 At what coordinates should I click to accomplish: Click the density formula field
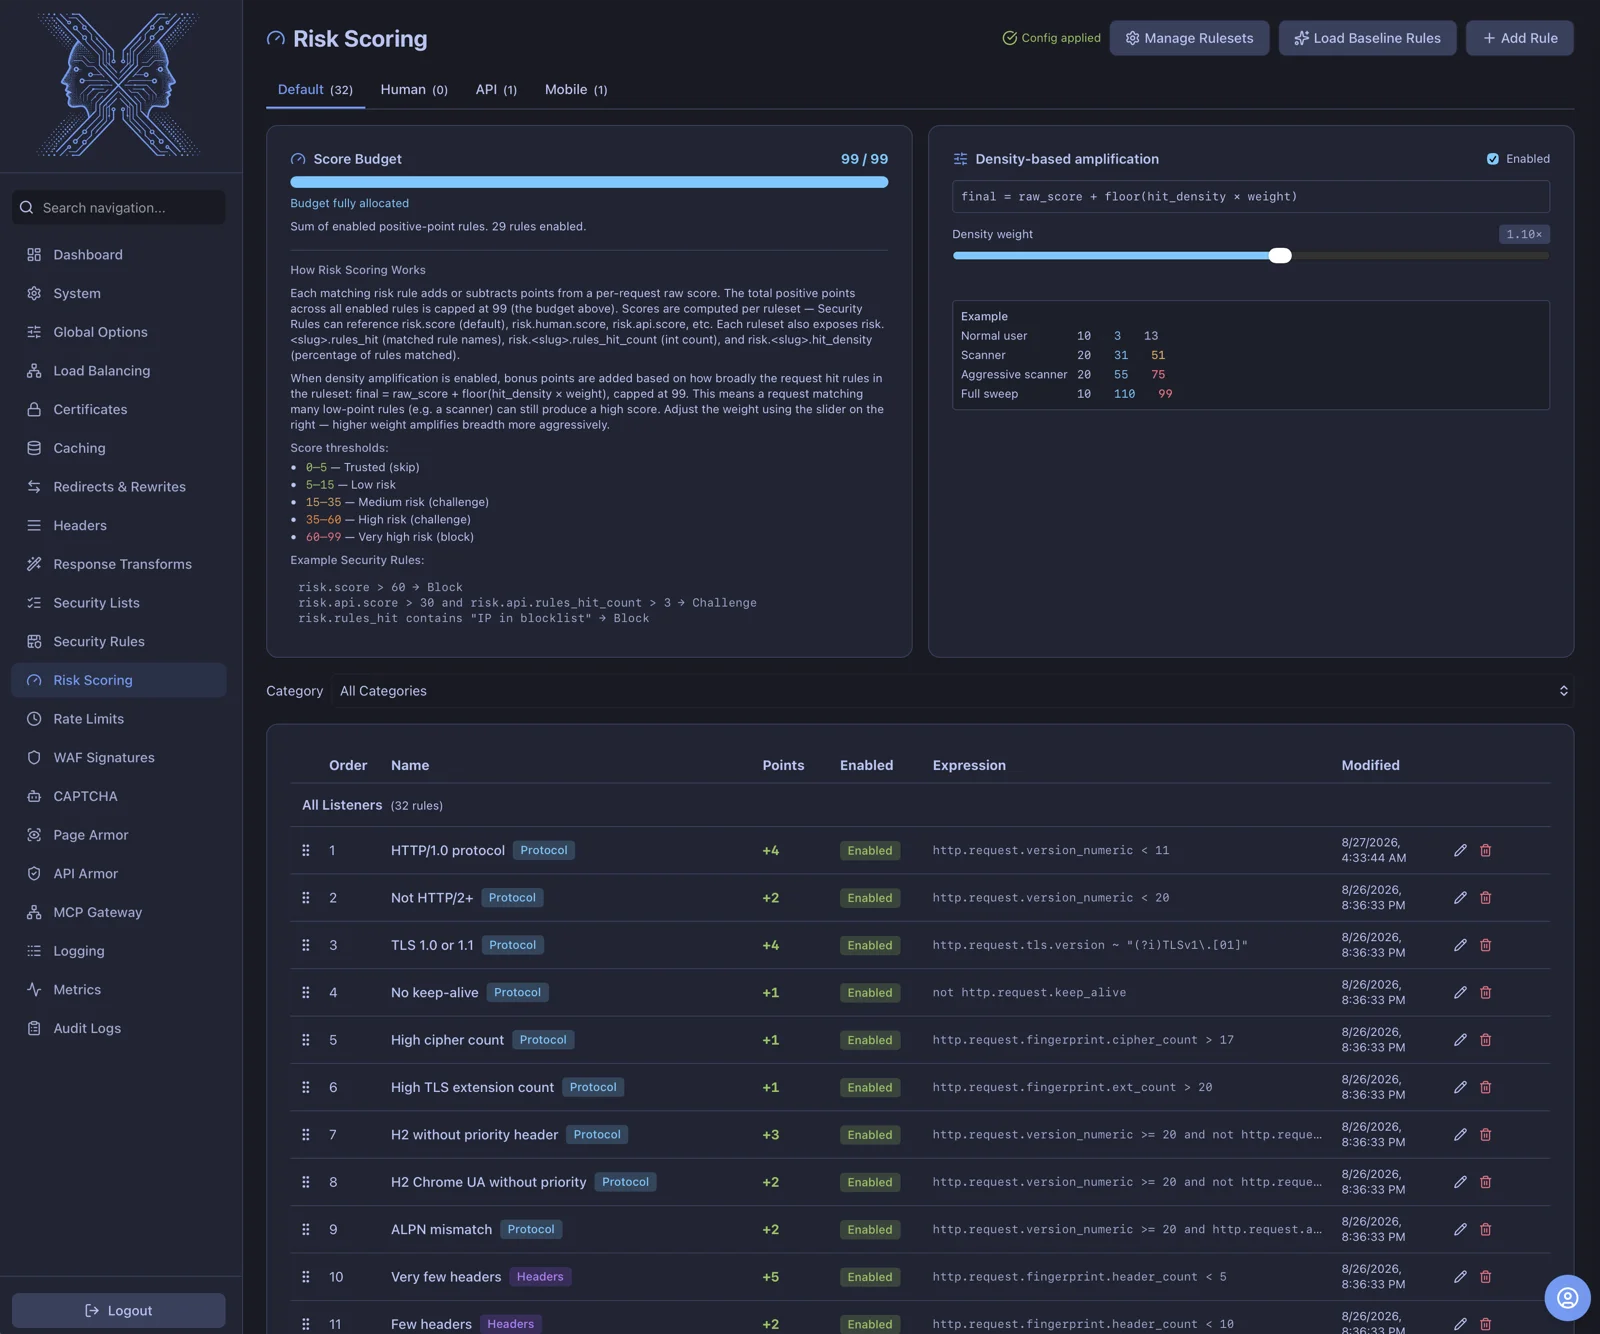click(1250, 197)
